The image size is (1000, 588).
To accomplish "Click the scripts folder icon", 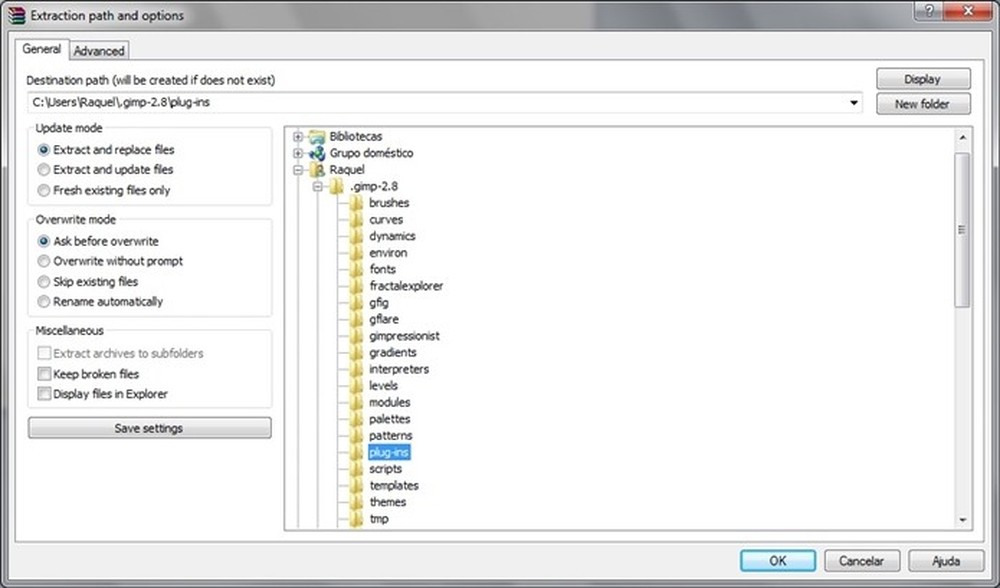I will 356,468.
